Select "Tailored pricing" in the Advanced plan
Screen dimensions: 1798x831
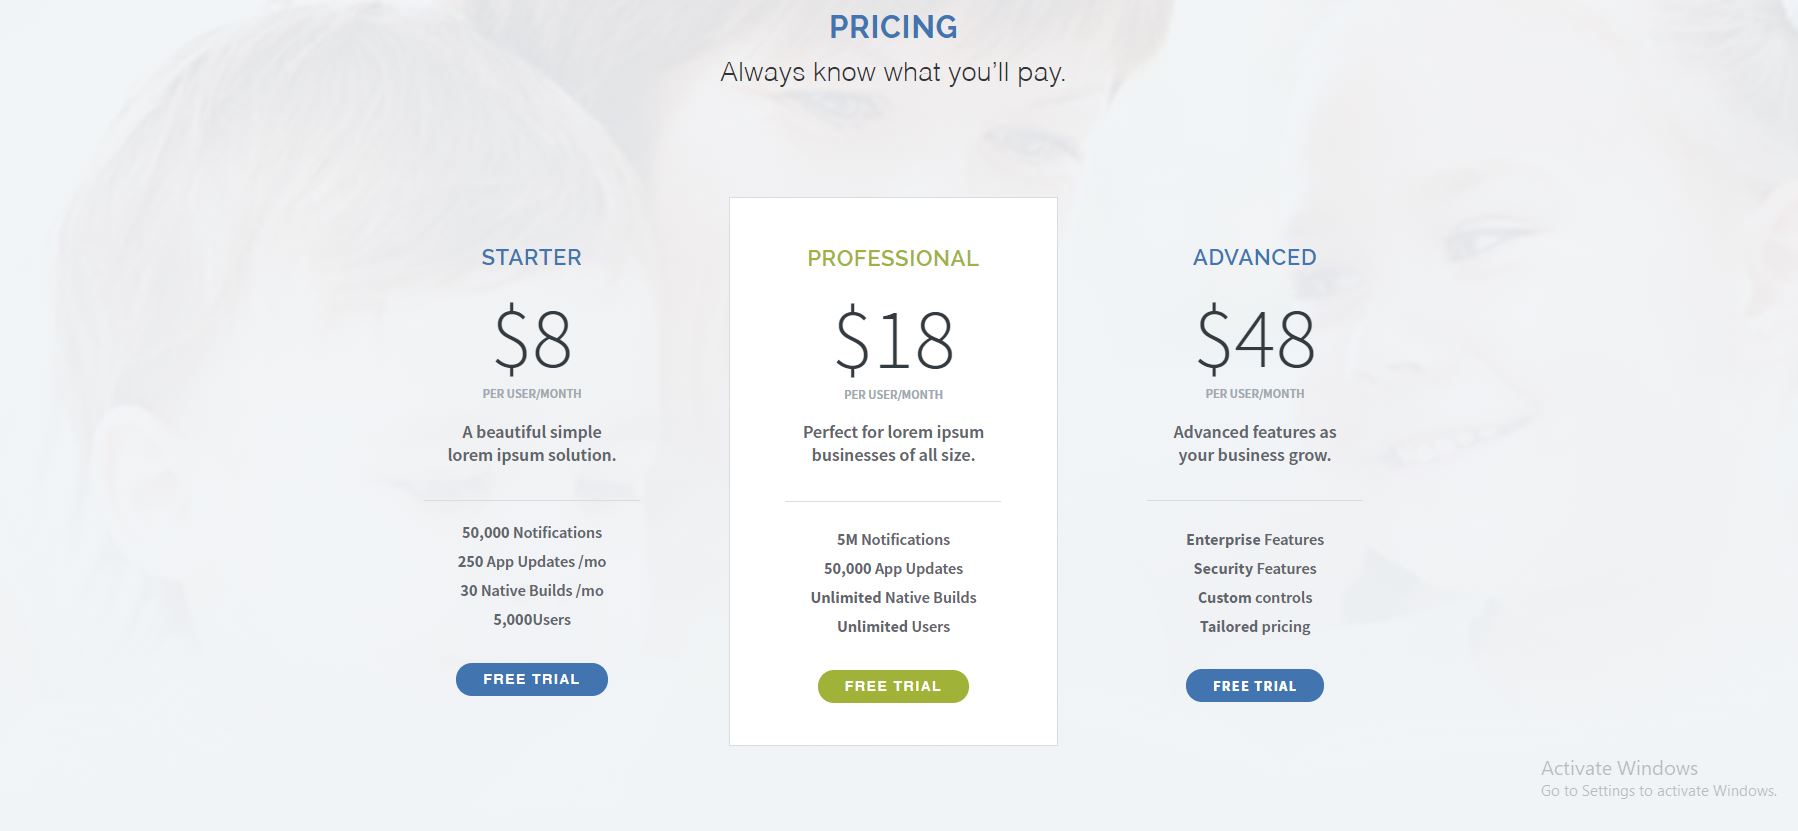click(1255, 627)
